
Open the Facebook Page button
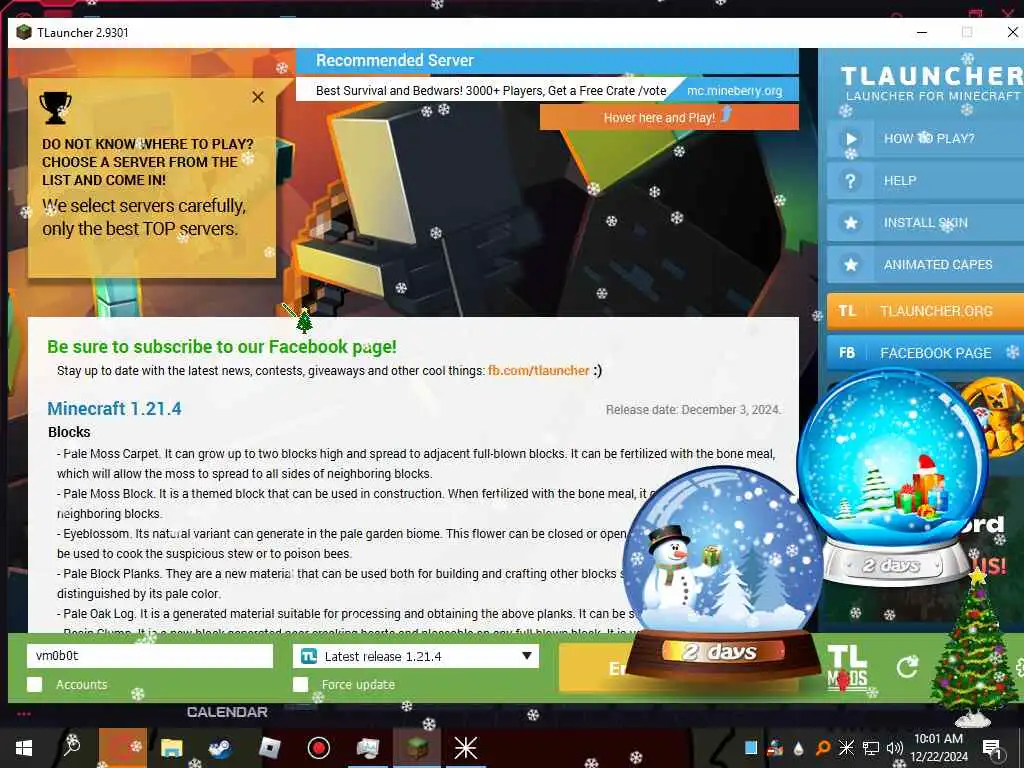click(925, 353)
